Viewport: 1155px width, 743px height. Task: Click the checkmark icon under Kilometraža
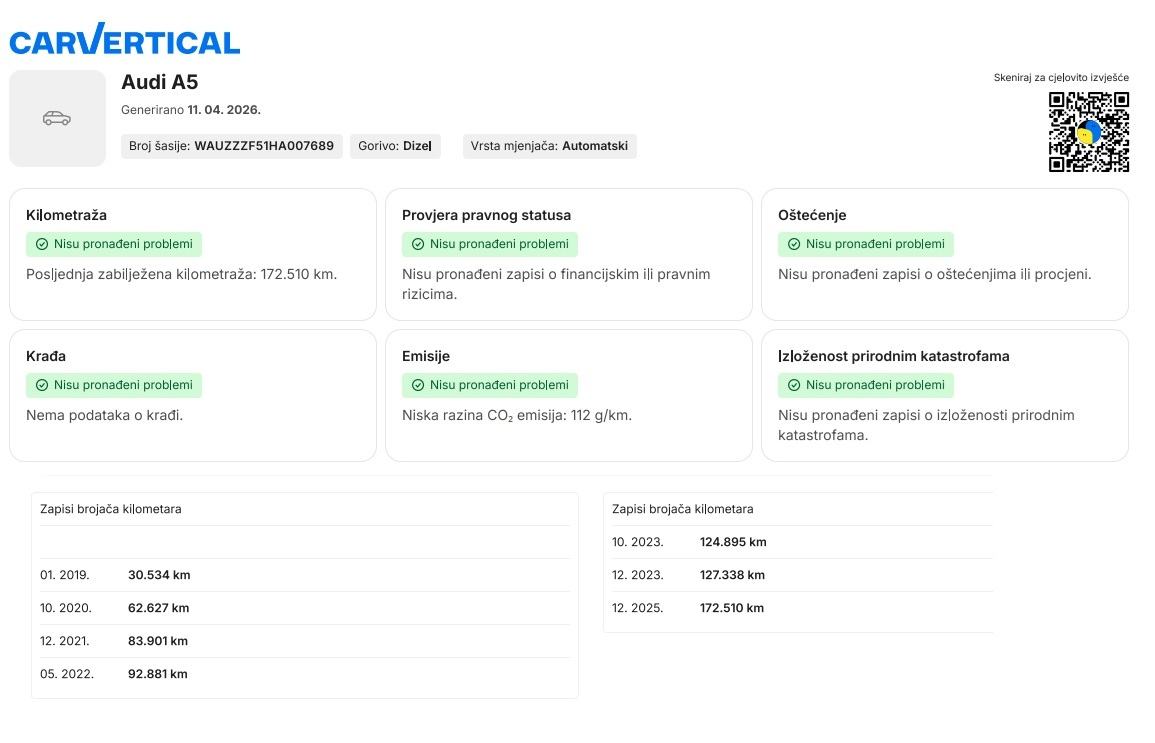pos(42,244)
